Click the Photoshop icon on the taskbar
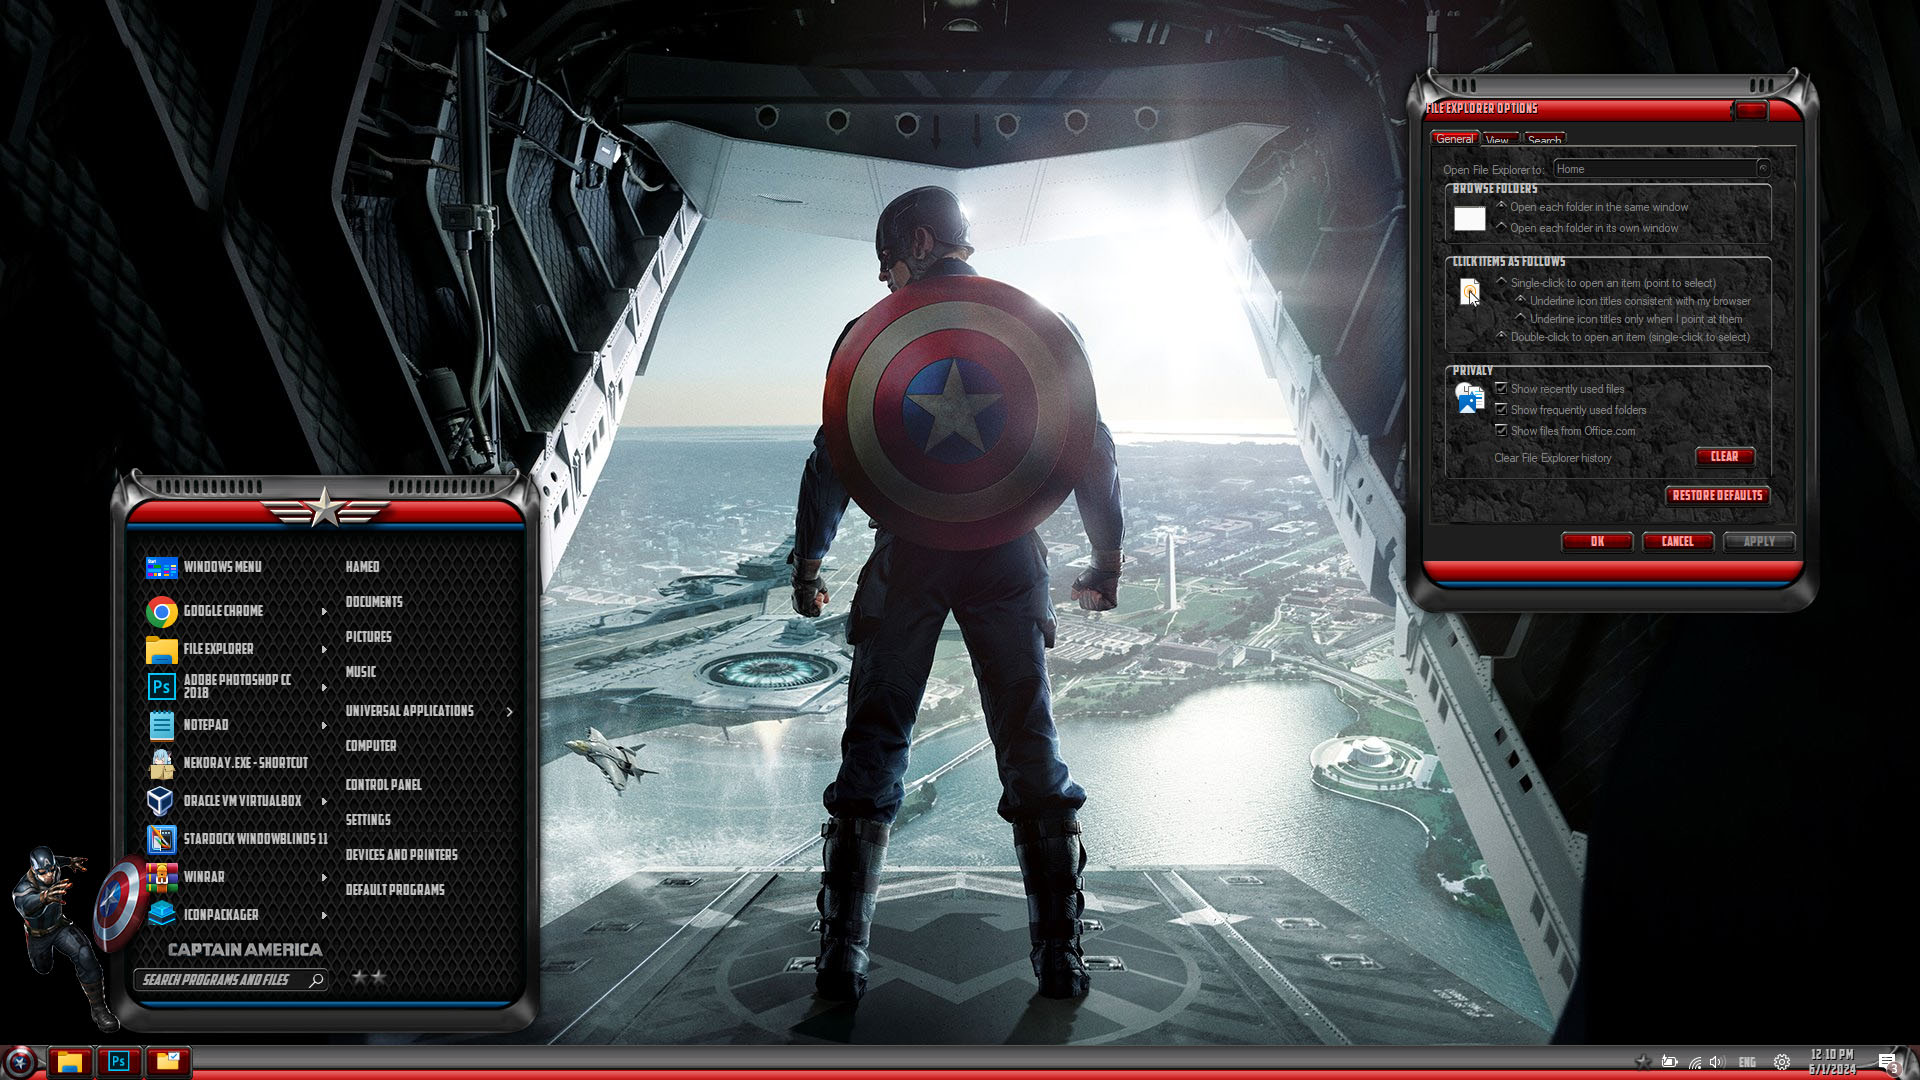 pyautogui.click(x=118, y=1061)
